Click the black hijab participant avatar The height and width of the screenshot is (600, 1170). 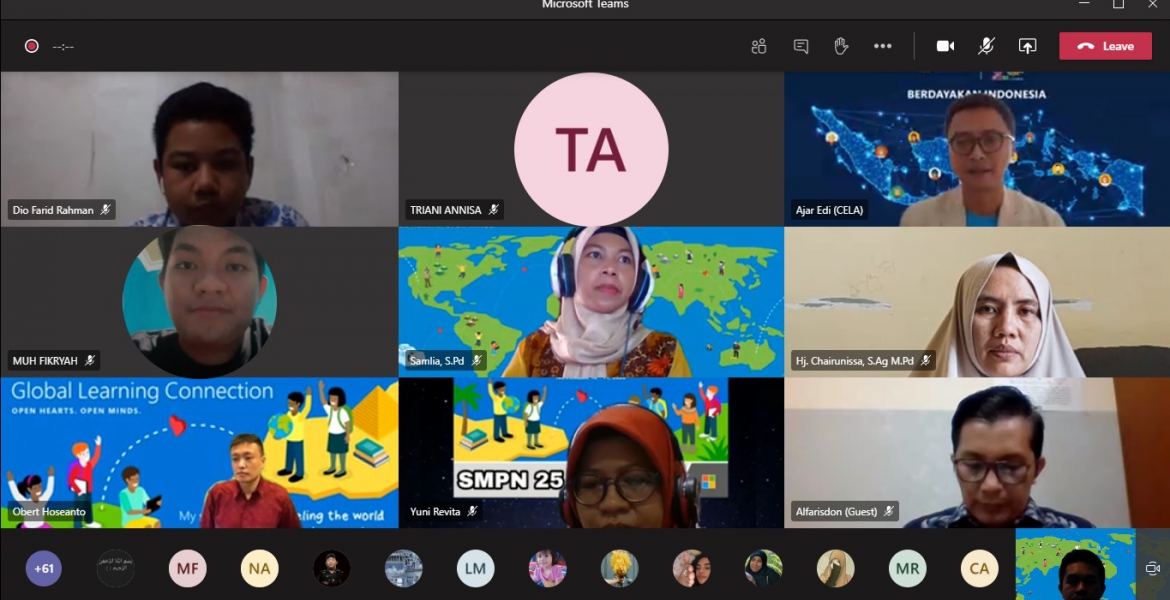tap(763, 569)
